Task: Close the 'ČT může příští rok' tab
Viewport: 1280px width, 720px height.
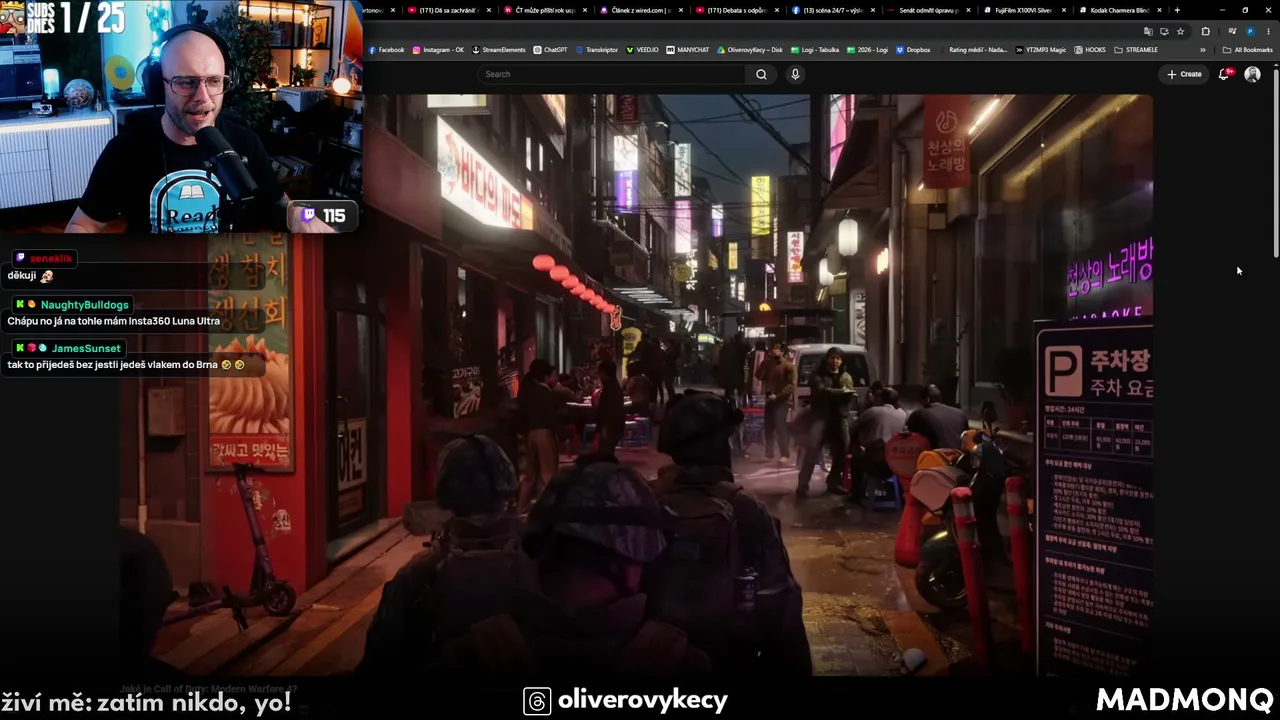Action: pyautogui.click(x=584, y=10)
